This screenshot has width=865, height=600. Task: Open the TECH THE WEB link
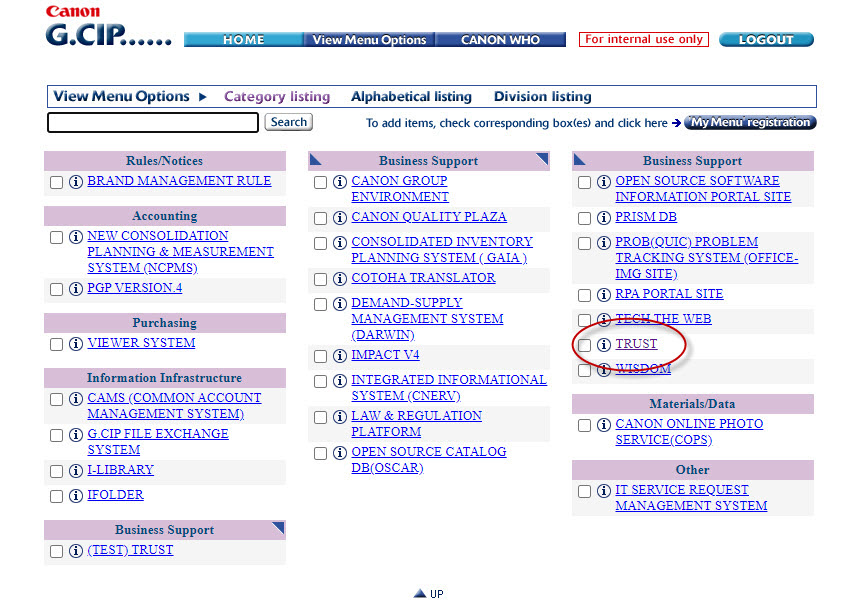pyautogui.click(x=663, y=319)
